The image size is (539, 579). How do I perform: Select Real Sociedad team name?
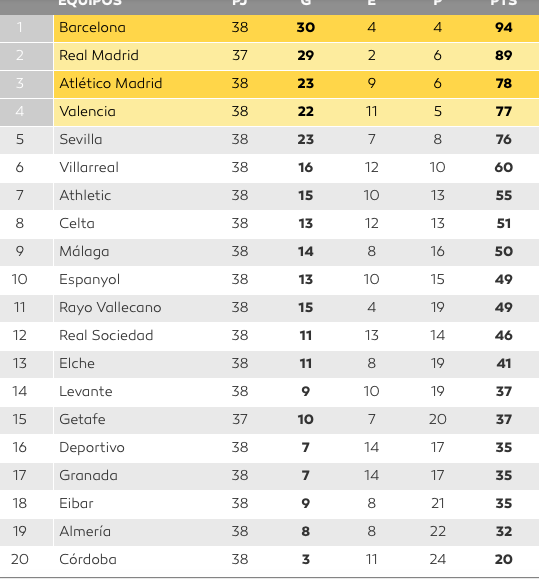coord(106,335)
